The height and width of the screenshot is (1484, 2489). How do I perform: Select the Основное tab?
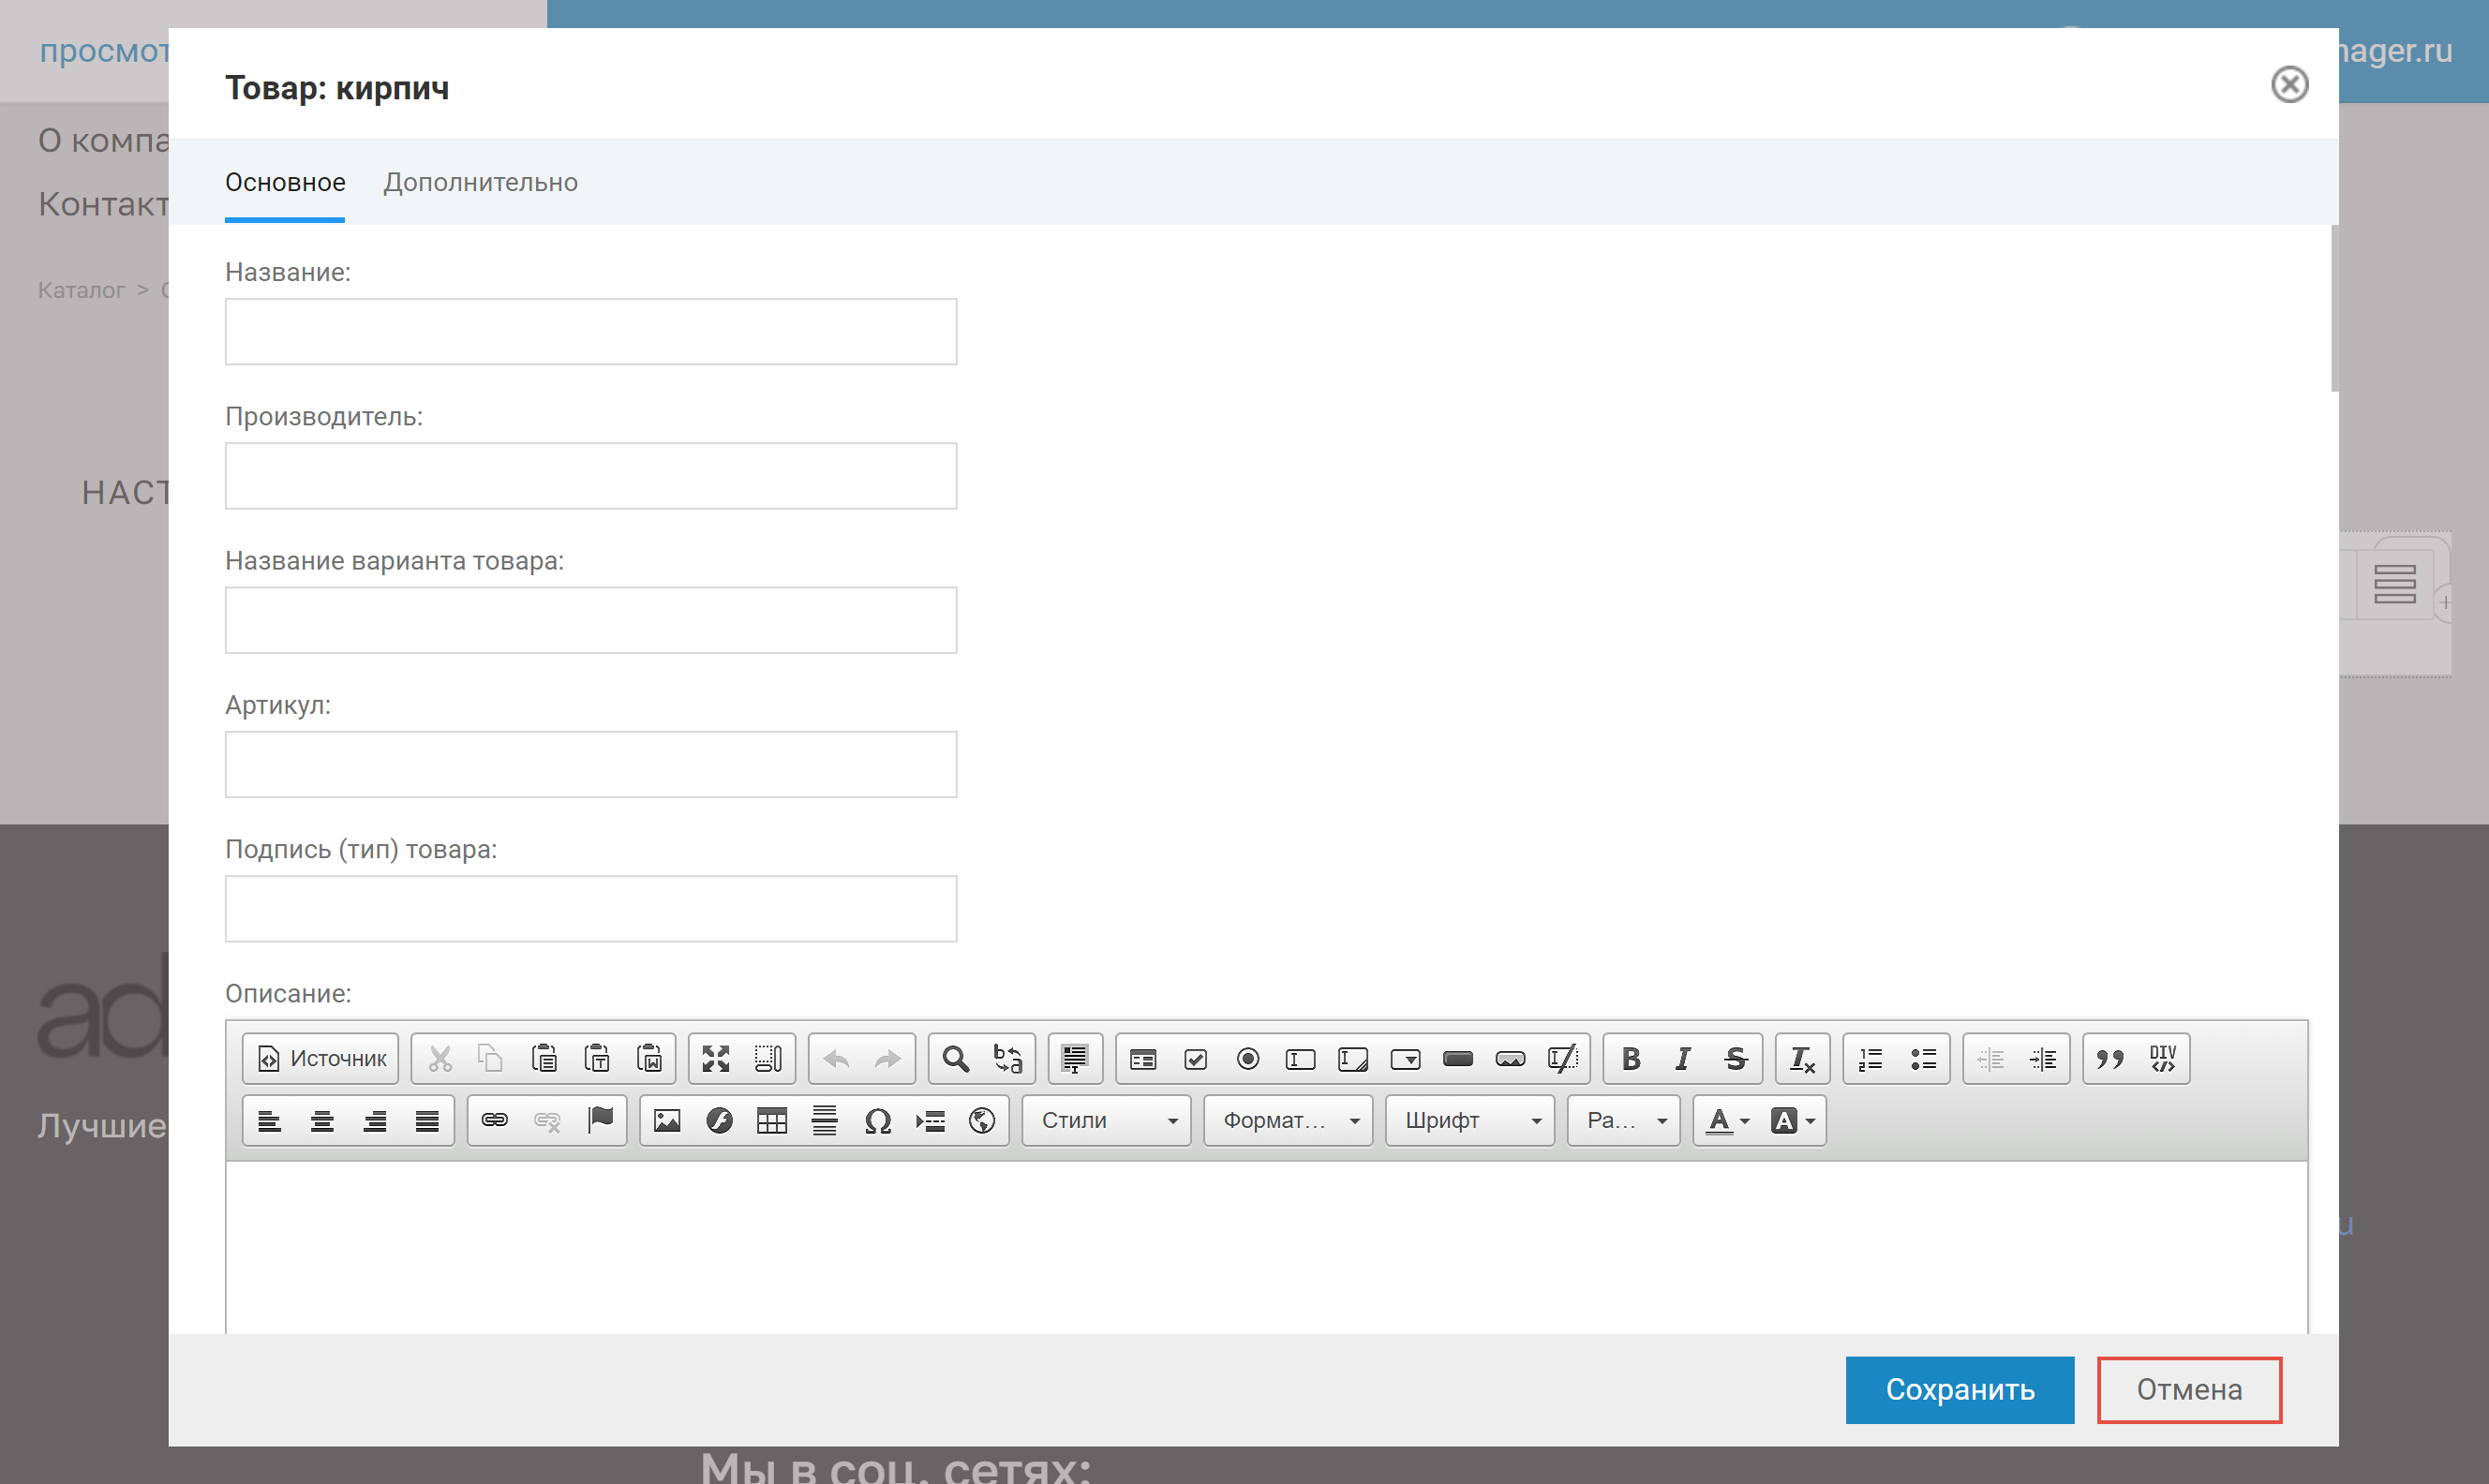pos(285,182)
